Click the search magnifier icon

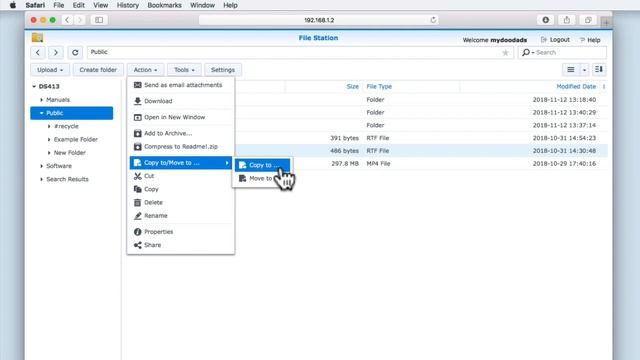coord(526,52)
